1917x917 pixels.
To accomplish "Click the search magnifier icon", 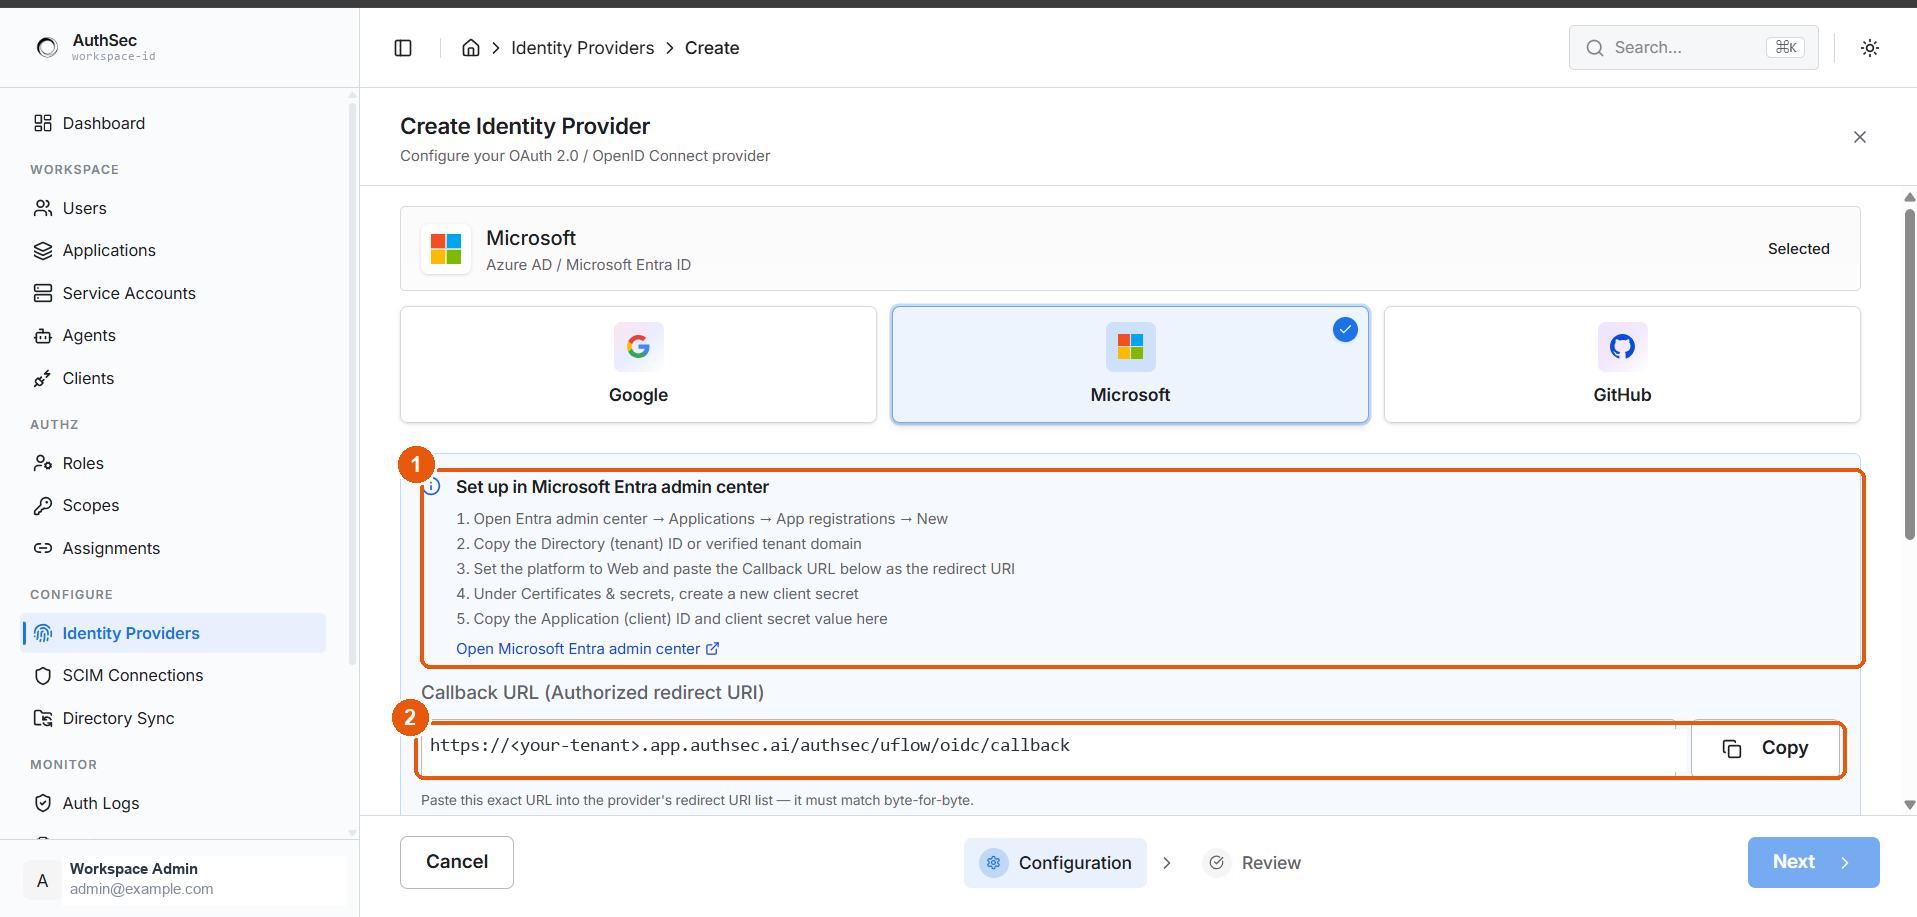I will pyautogui.click(x=1595, y=48).
